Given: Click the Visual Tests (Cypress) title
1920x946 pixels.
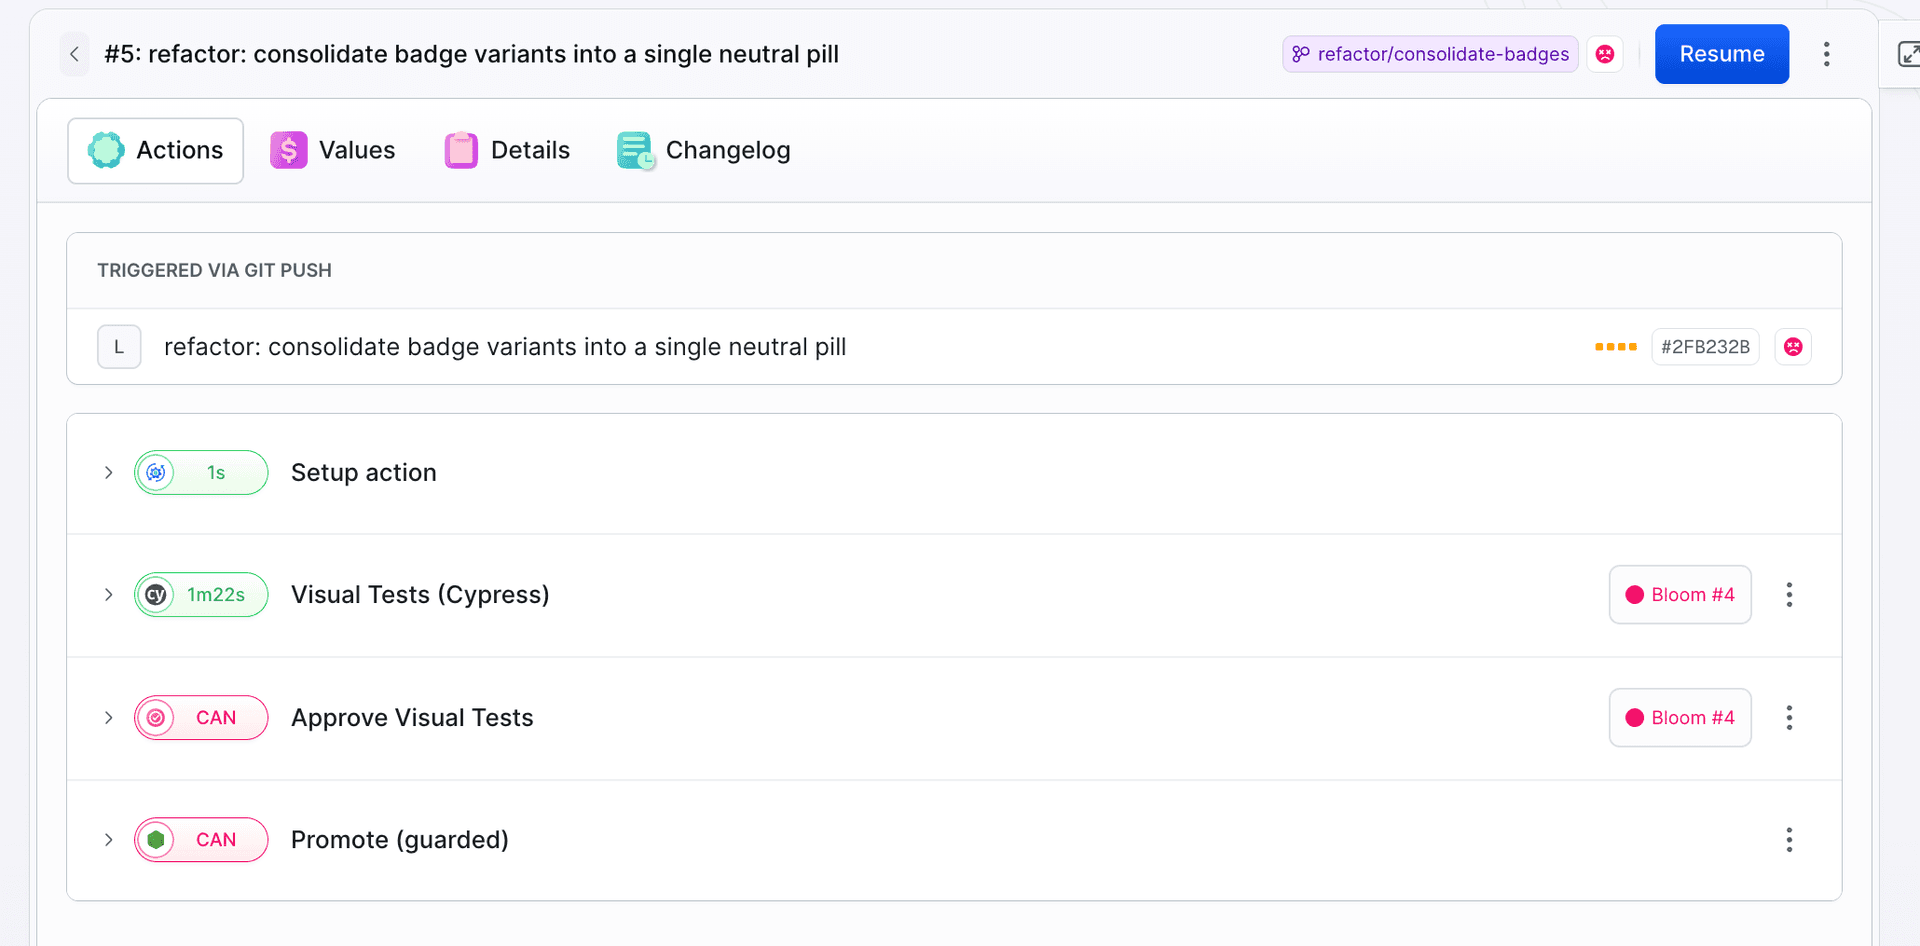Looking at the screenshot, I should [420, 595].
